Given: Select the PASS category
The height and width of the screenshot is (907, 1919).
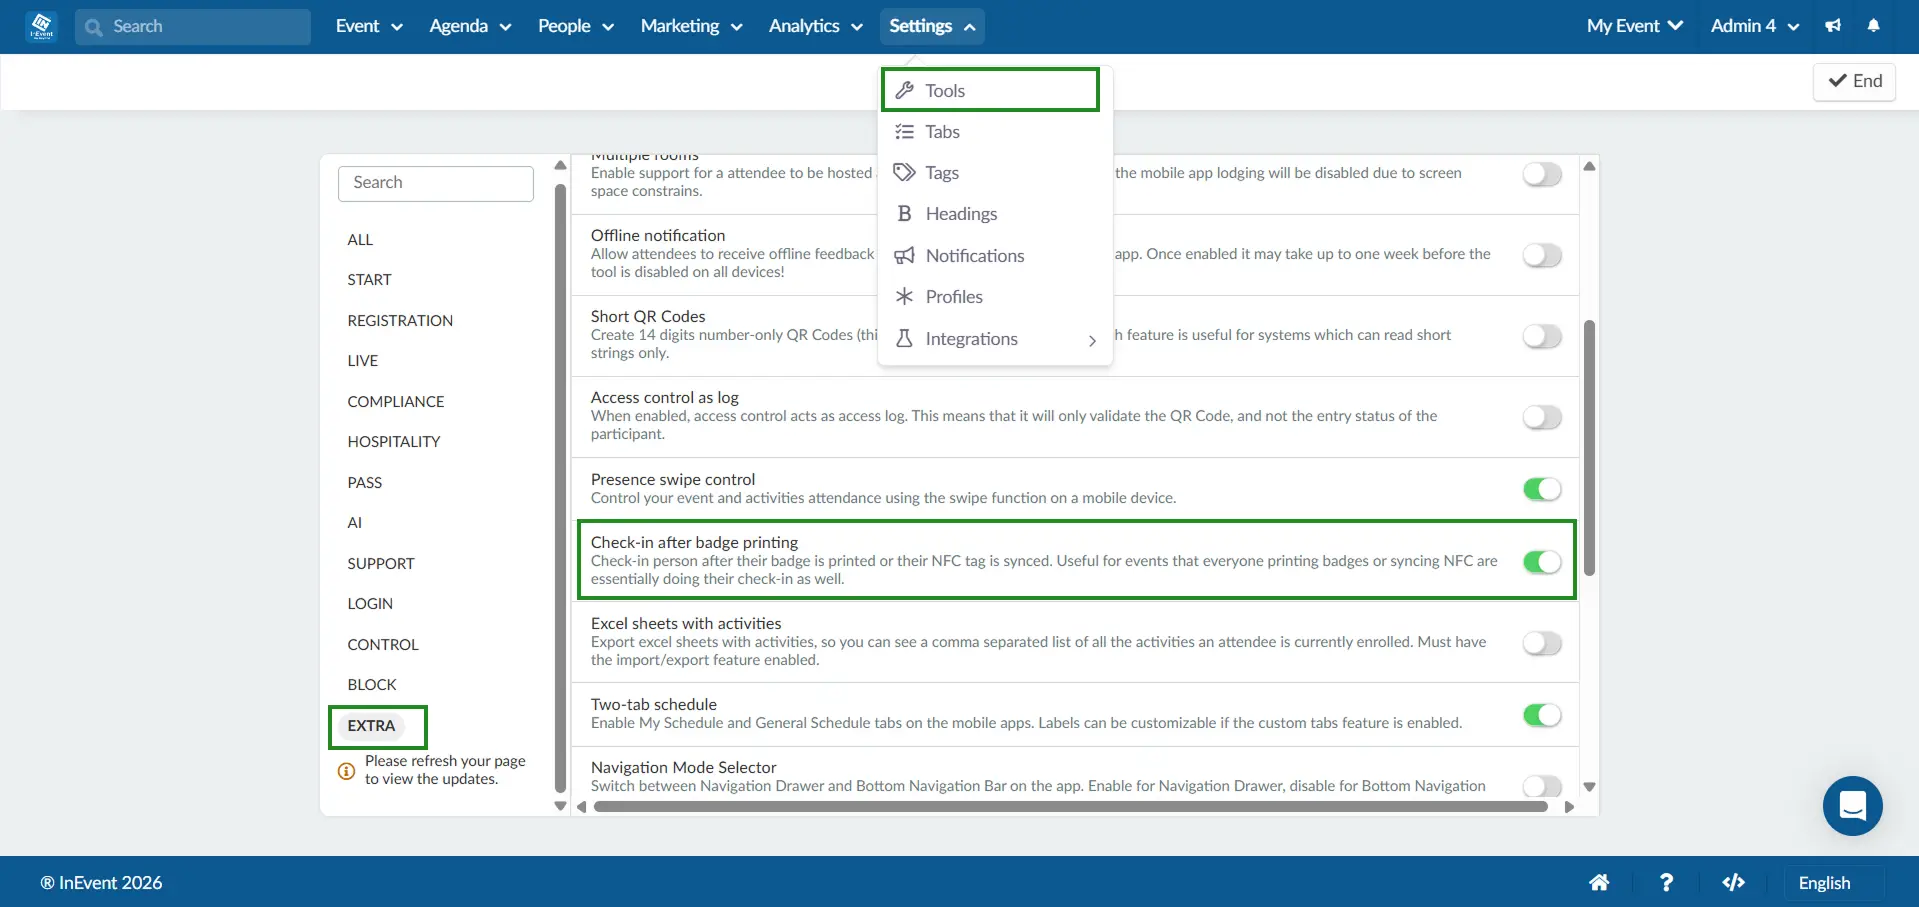Looking at the screenshot, I should click(x=364, y=483).
